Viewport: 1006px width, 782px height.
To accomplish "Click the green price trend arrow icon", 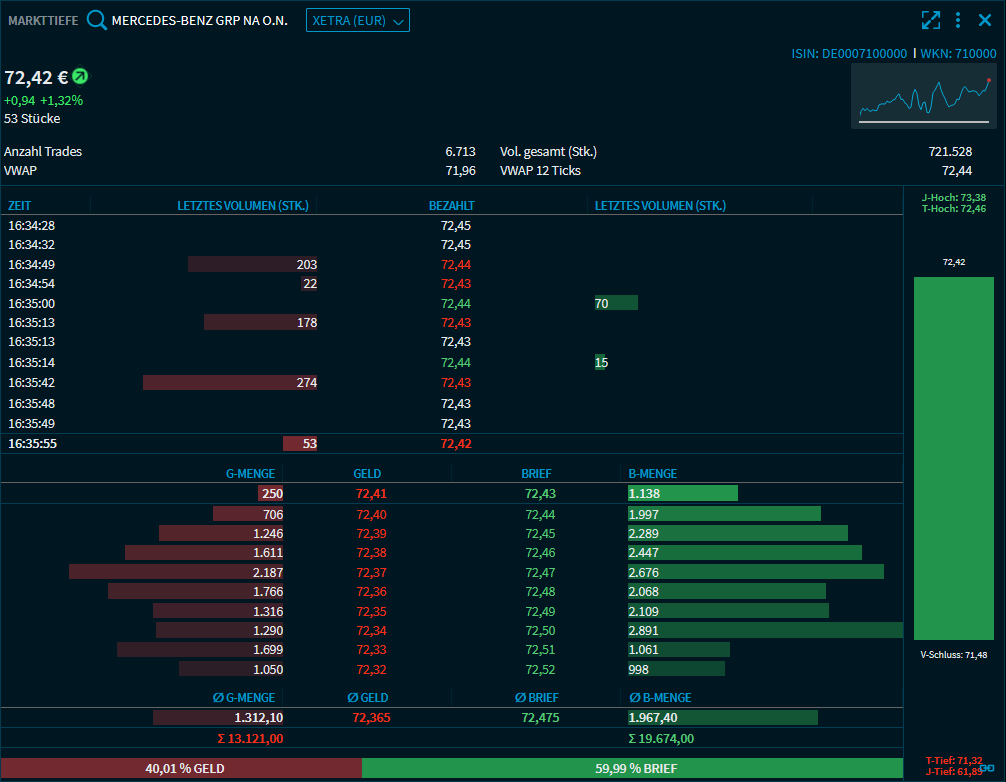I will tap(80, 76).
